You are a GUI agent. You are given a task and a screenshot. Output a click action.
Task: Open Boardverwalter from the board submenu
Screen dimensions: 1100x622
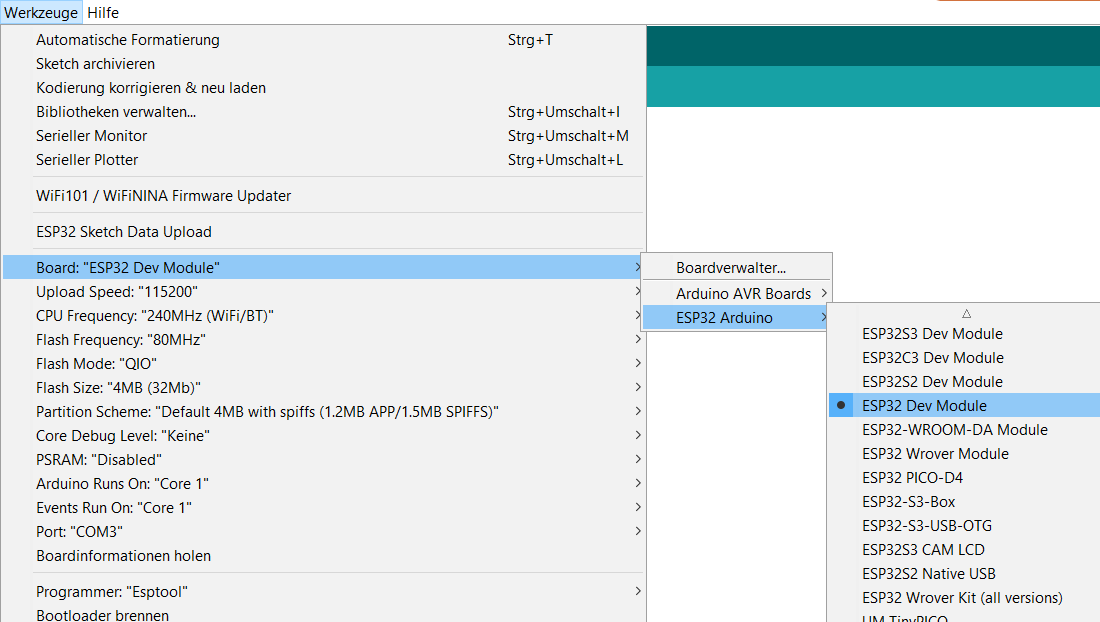(x=731, y=268)
